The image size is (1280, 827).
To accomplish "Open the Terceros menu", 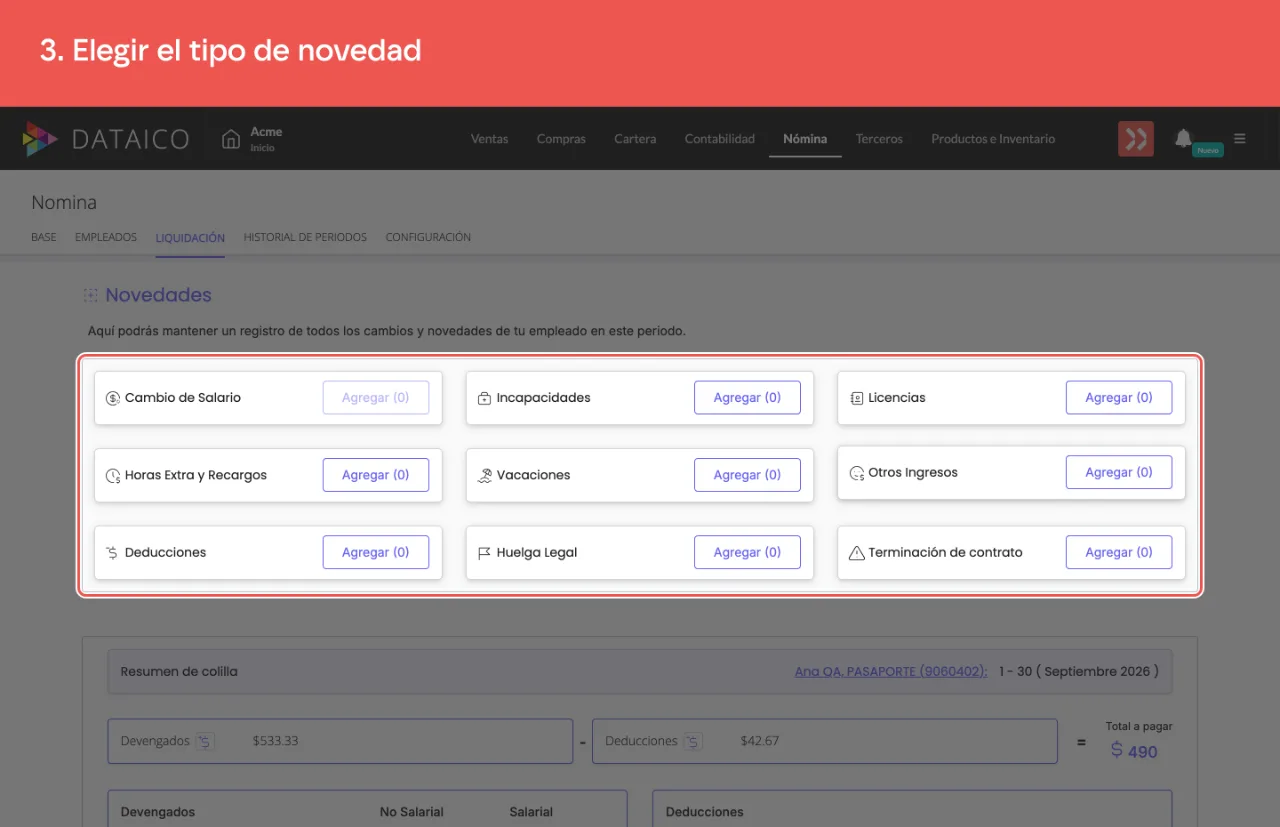I will (879, 139).
